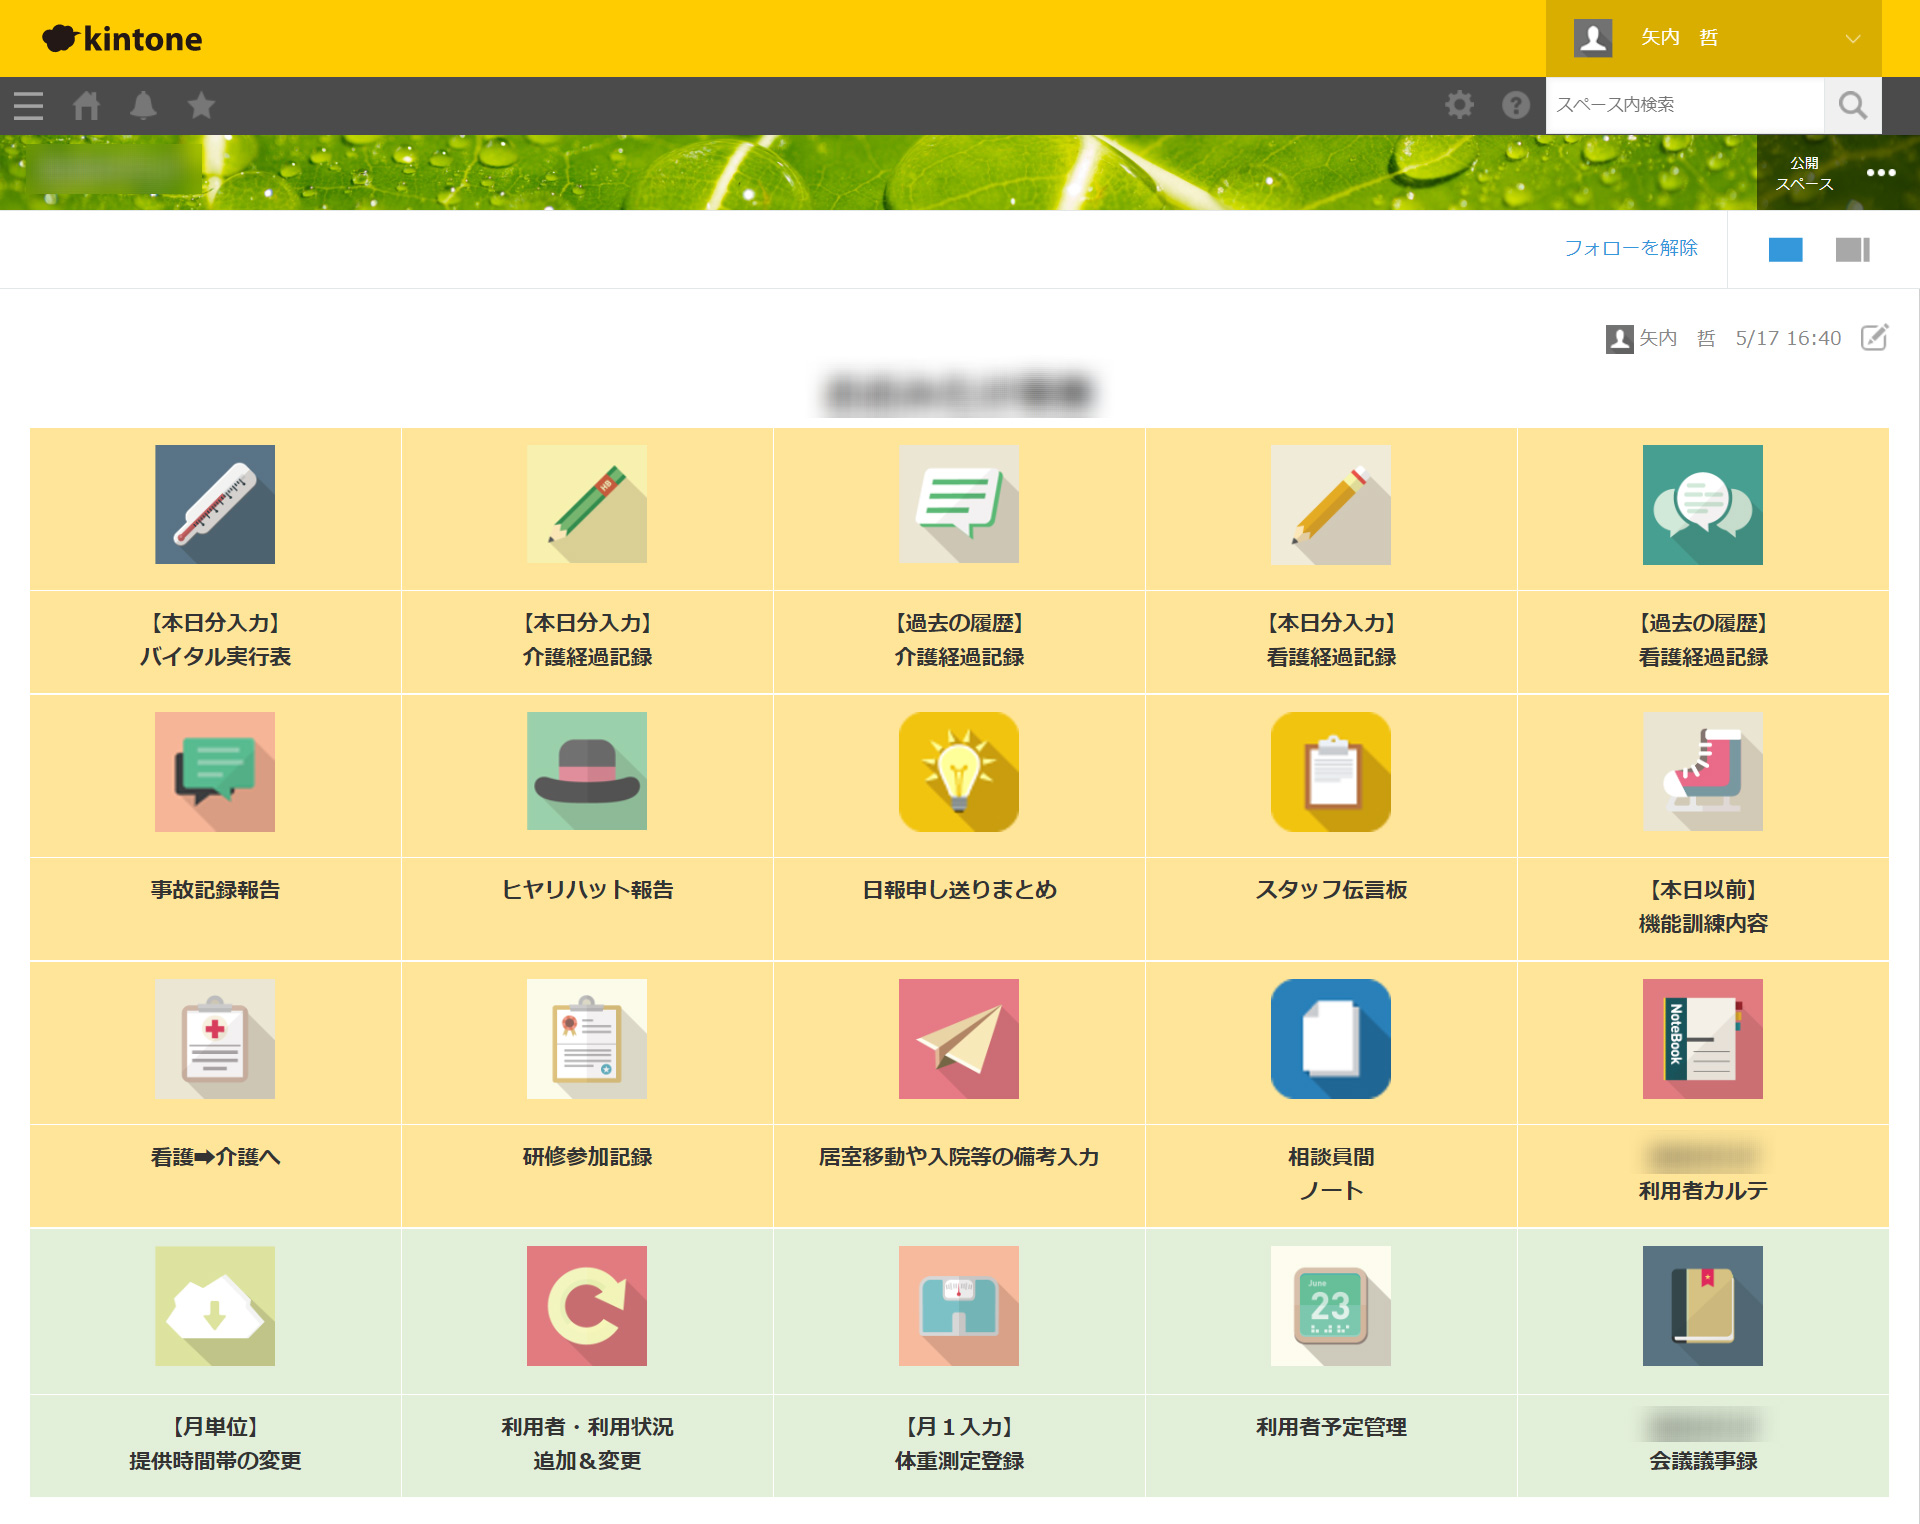Screen dimensions: 1920x1524
Task: Open the hamburger menu icon
Action: (28, 105)
